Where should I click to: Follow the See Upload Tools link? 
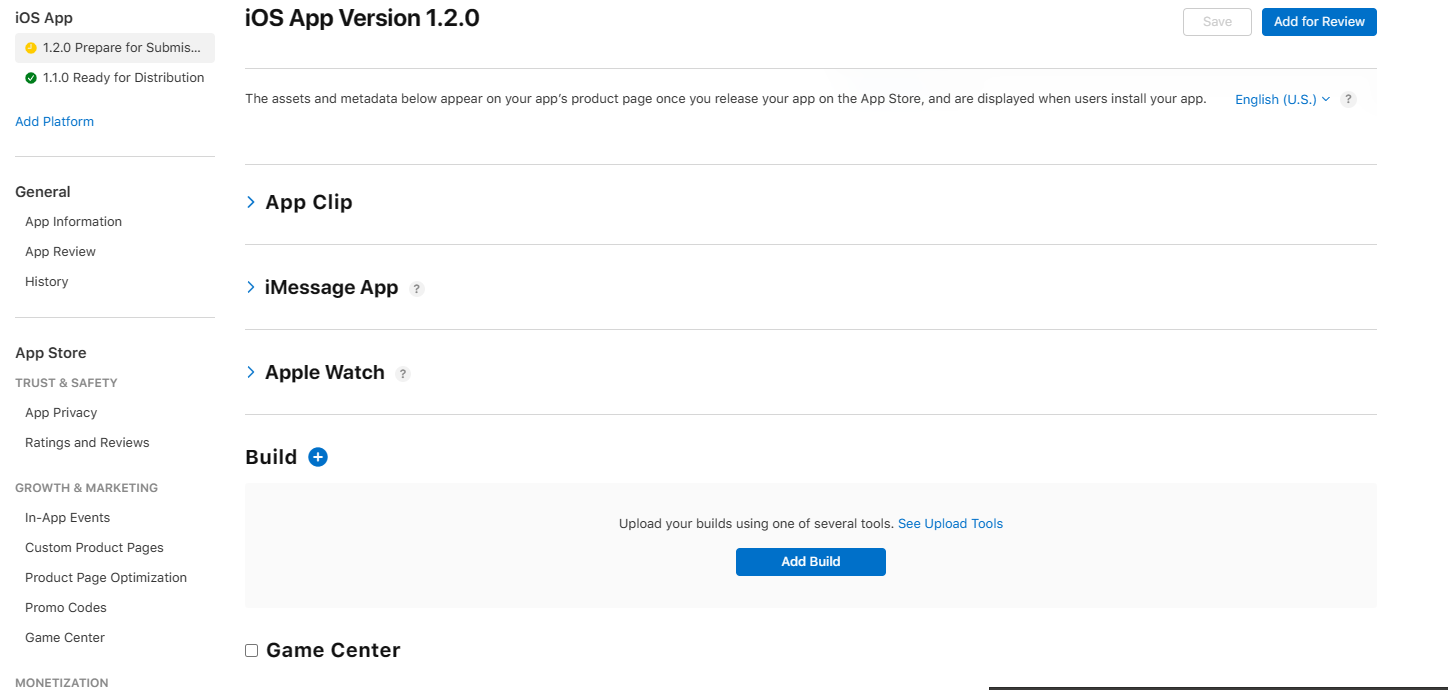click(950, 524)
